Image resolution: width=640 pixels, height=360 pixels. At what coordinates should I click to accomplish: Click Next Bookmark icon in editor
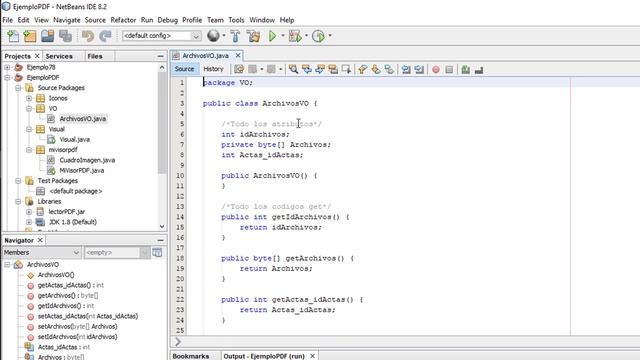coord(376,69)
